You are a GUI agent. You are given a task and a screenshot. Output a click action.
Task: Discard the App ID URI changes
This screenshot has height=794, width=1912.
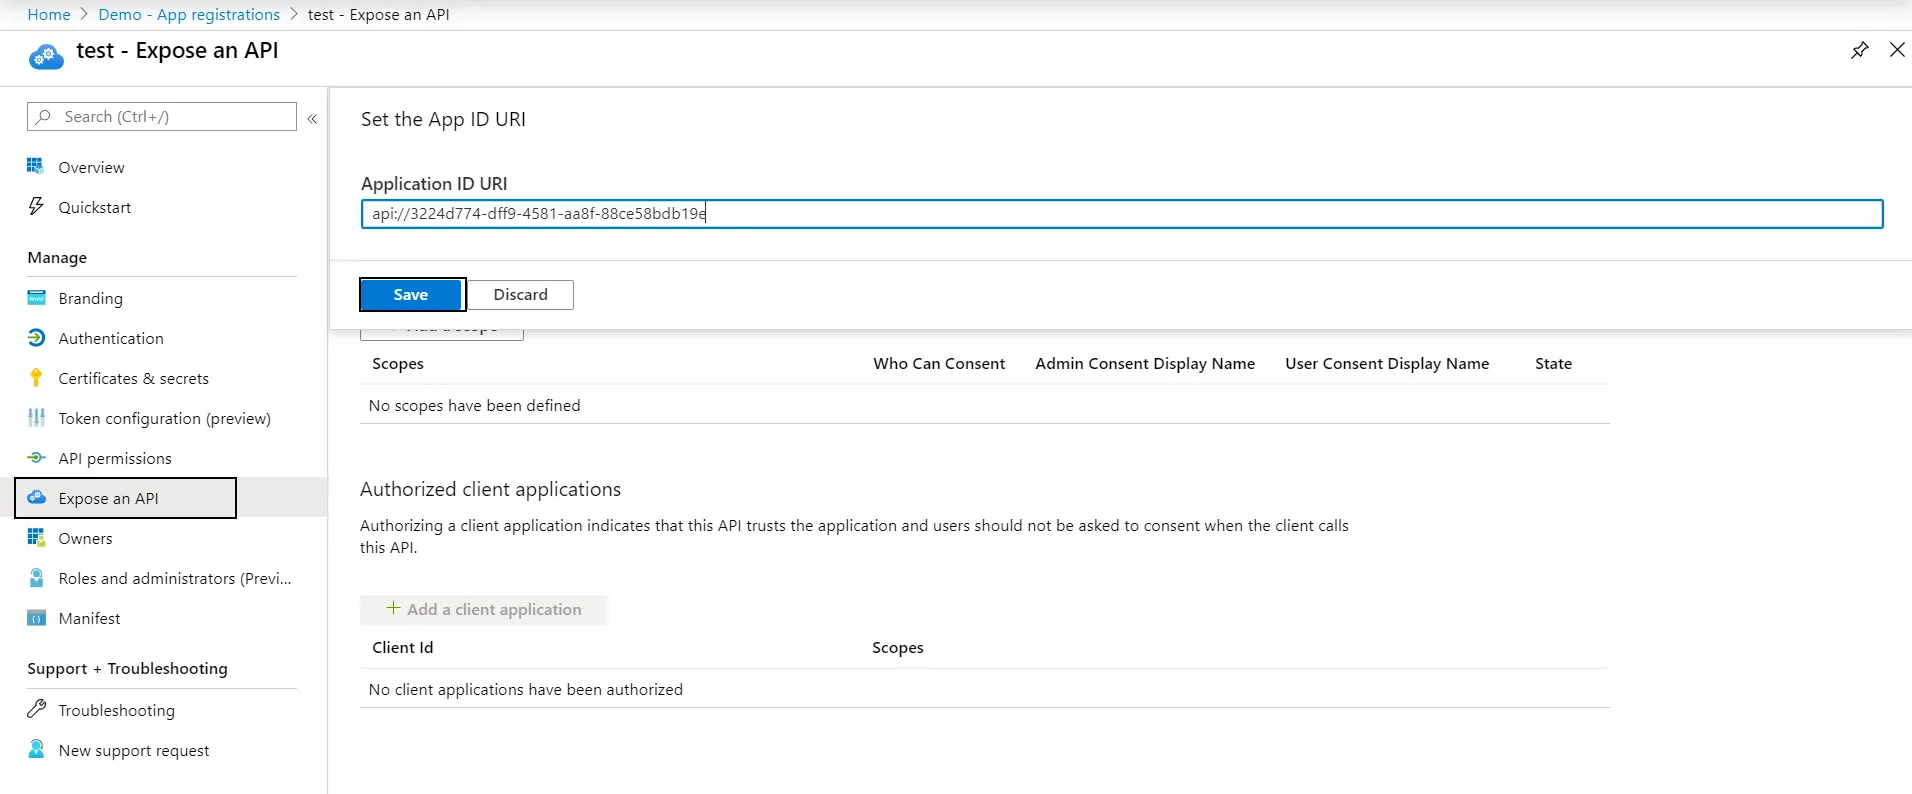[520, 294]
